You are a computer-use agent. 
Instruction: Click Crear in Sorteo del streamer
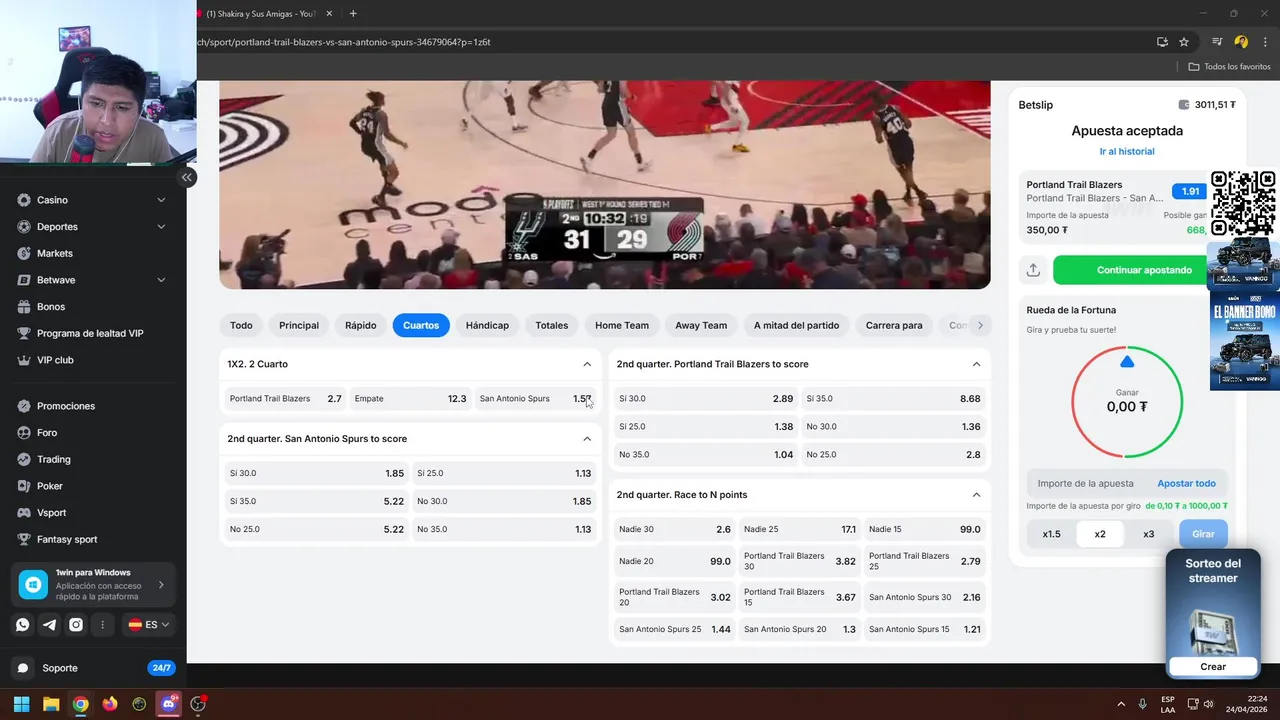pos(1213,667)
